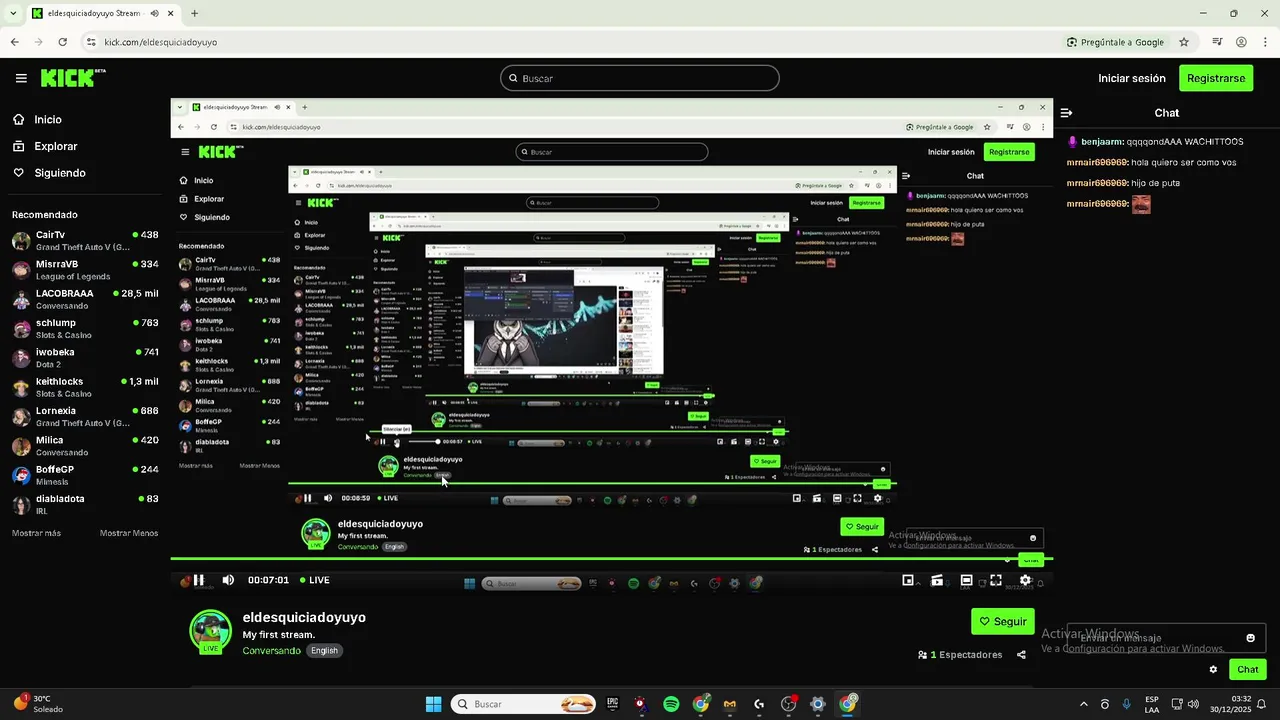1280x720 pixels.
Task: Open BoffeGP recommended channel
Action: coord(85,474)
